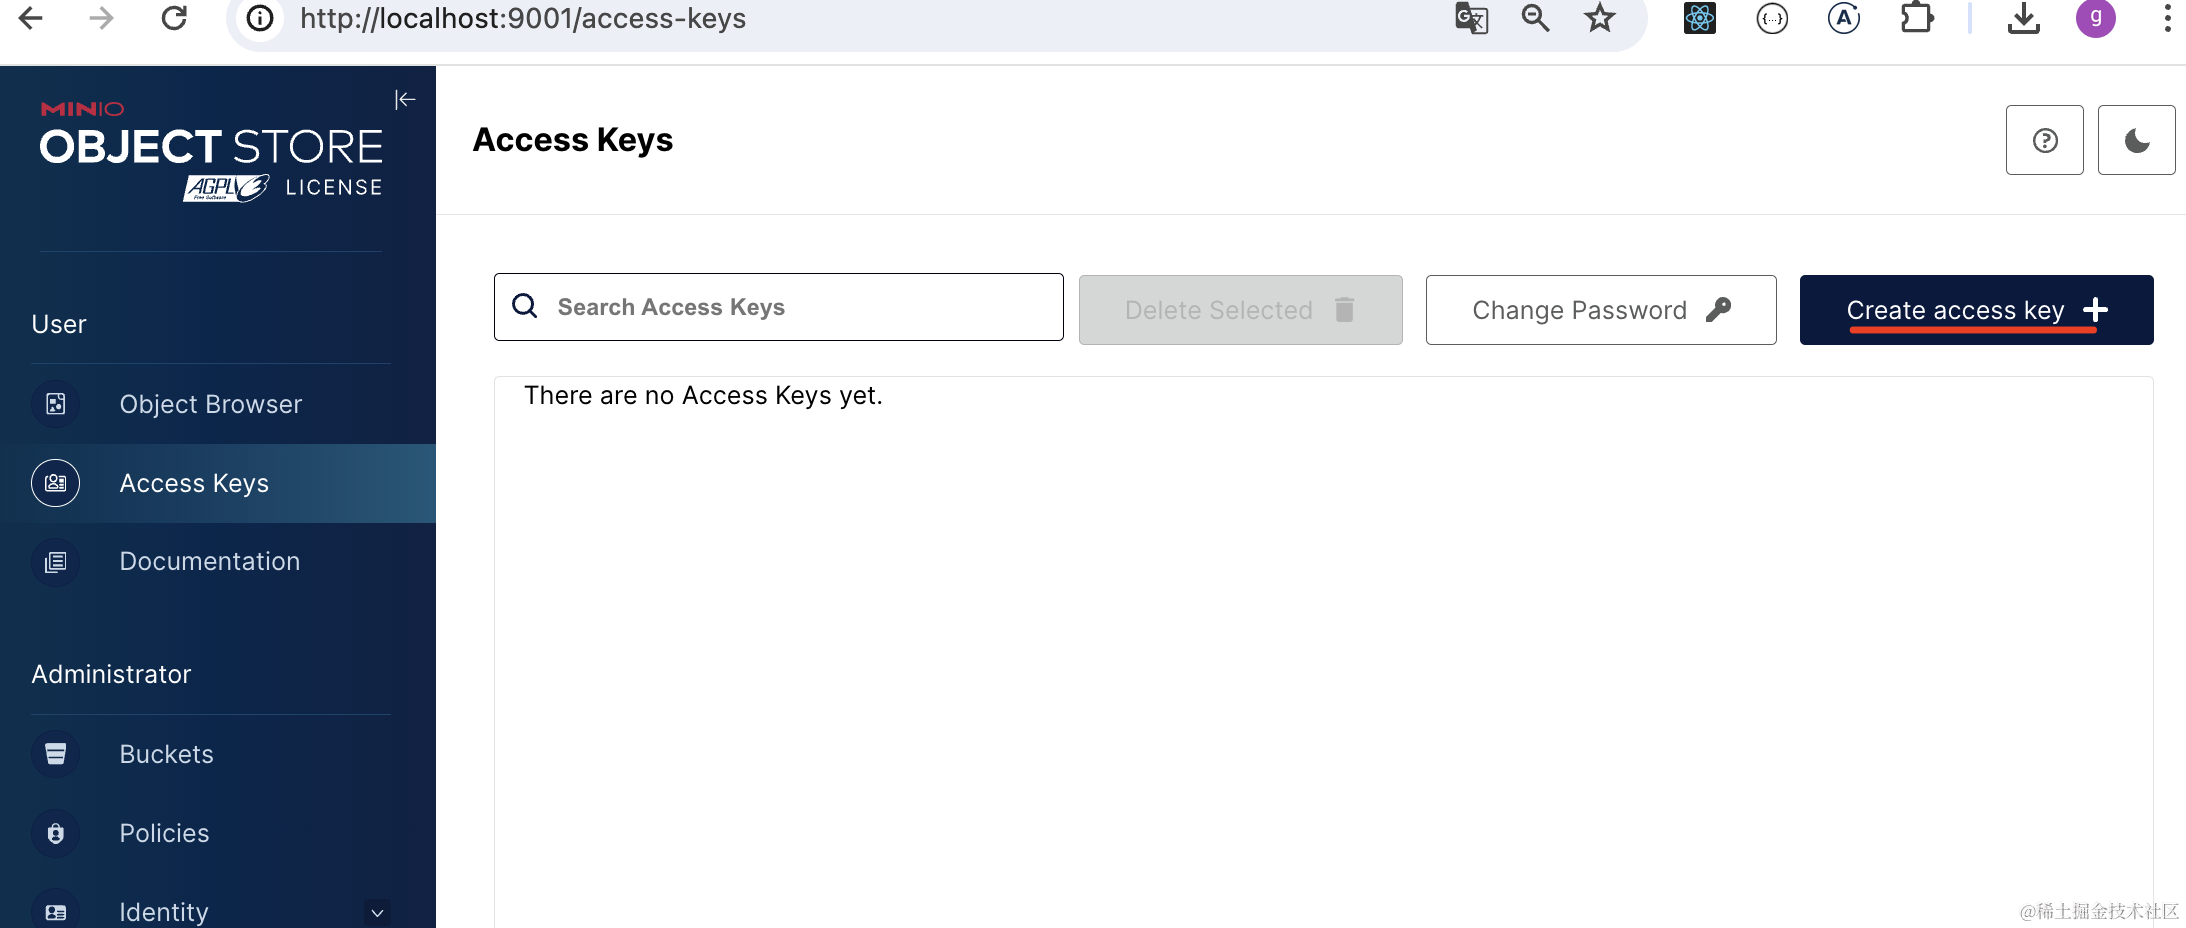Screen dimensions: 2186x928
Task: Click the Object Browser sidebar icon
Action: pos(56,404)
